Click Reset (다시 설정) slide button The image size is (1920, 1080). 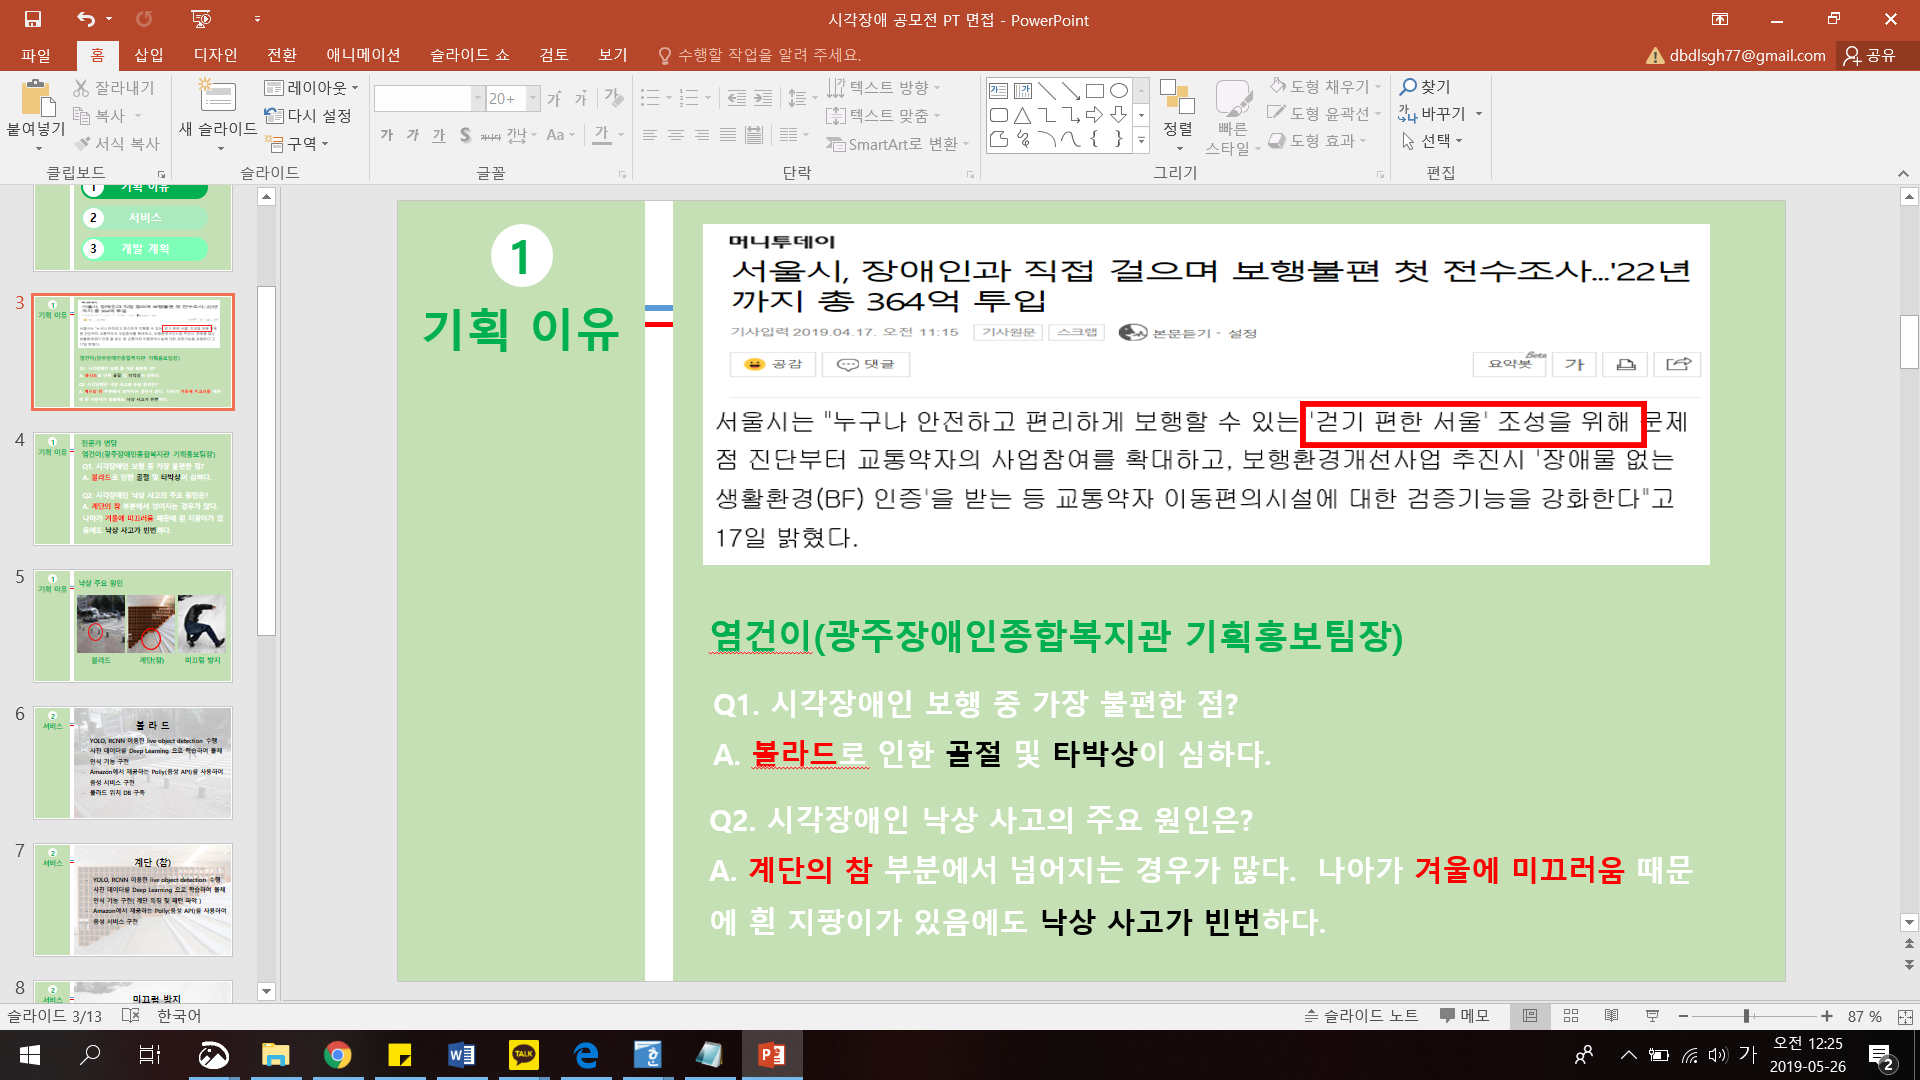(x=309, y=116)
